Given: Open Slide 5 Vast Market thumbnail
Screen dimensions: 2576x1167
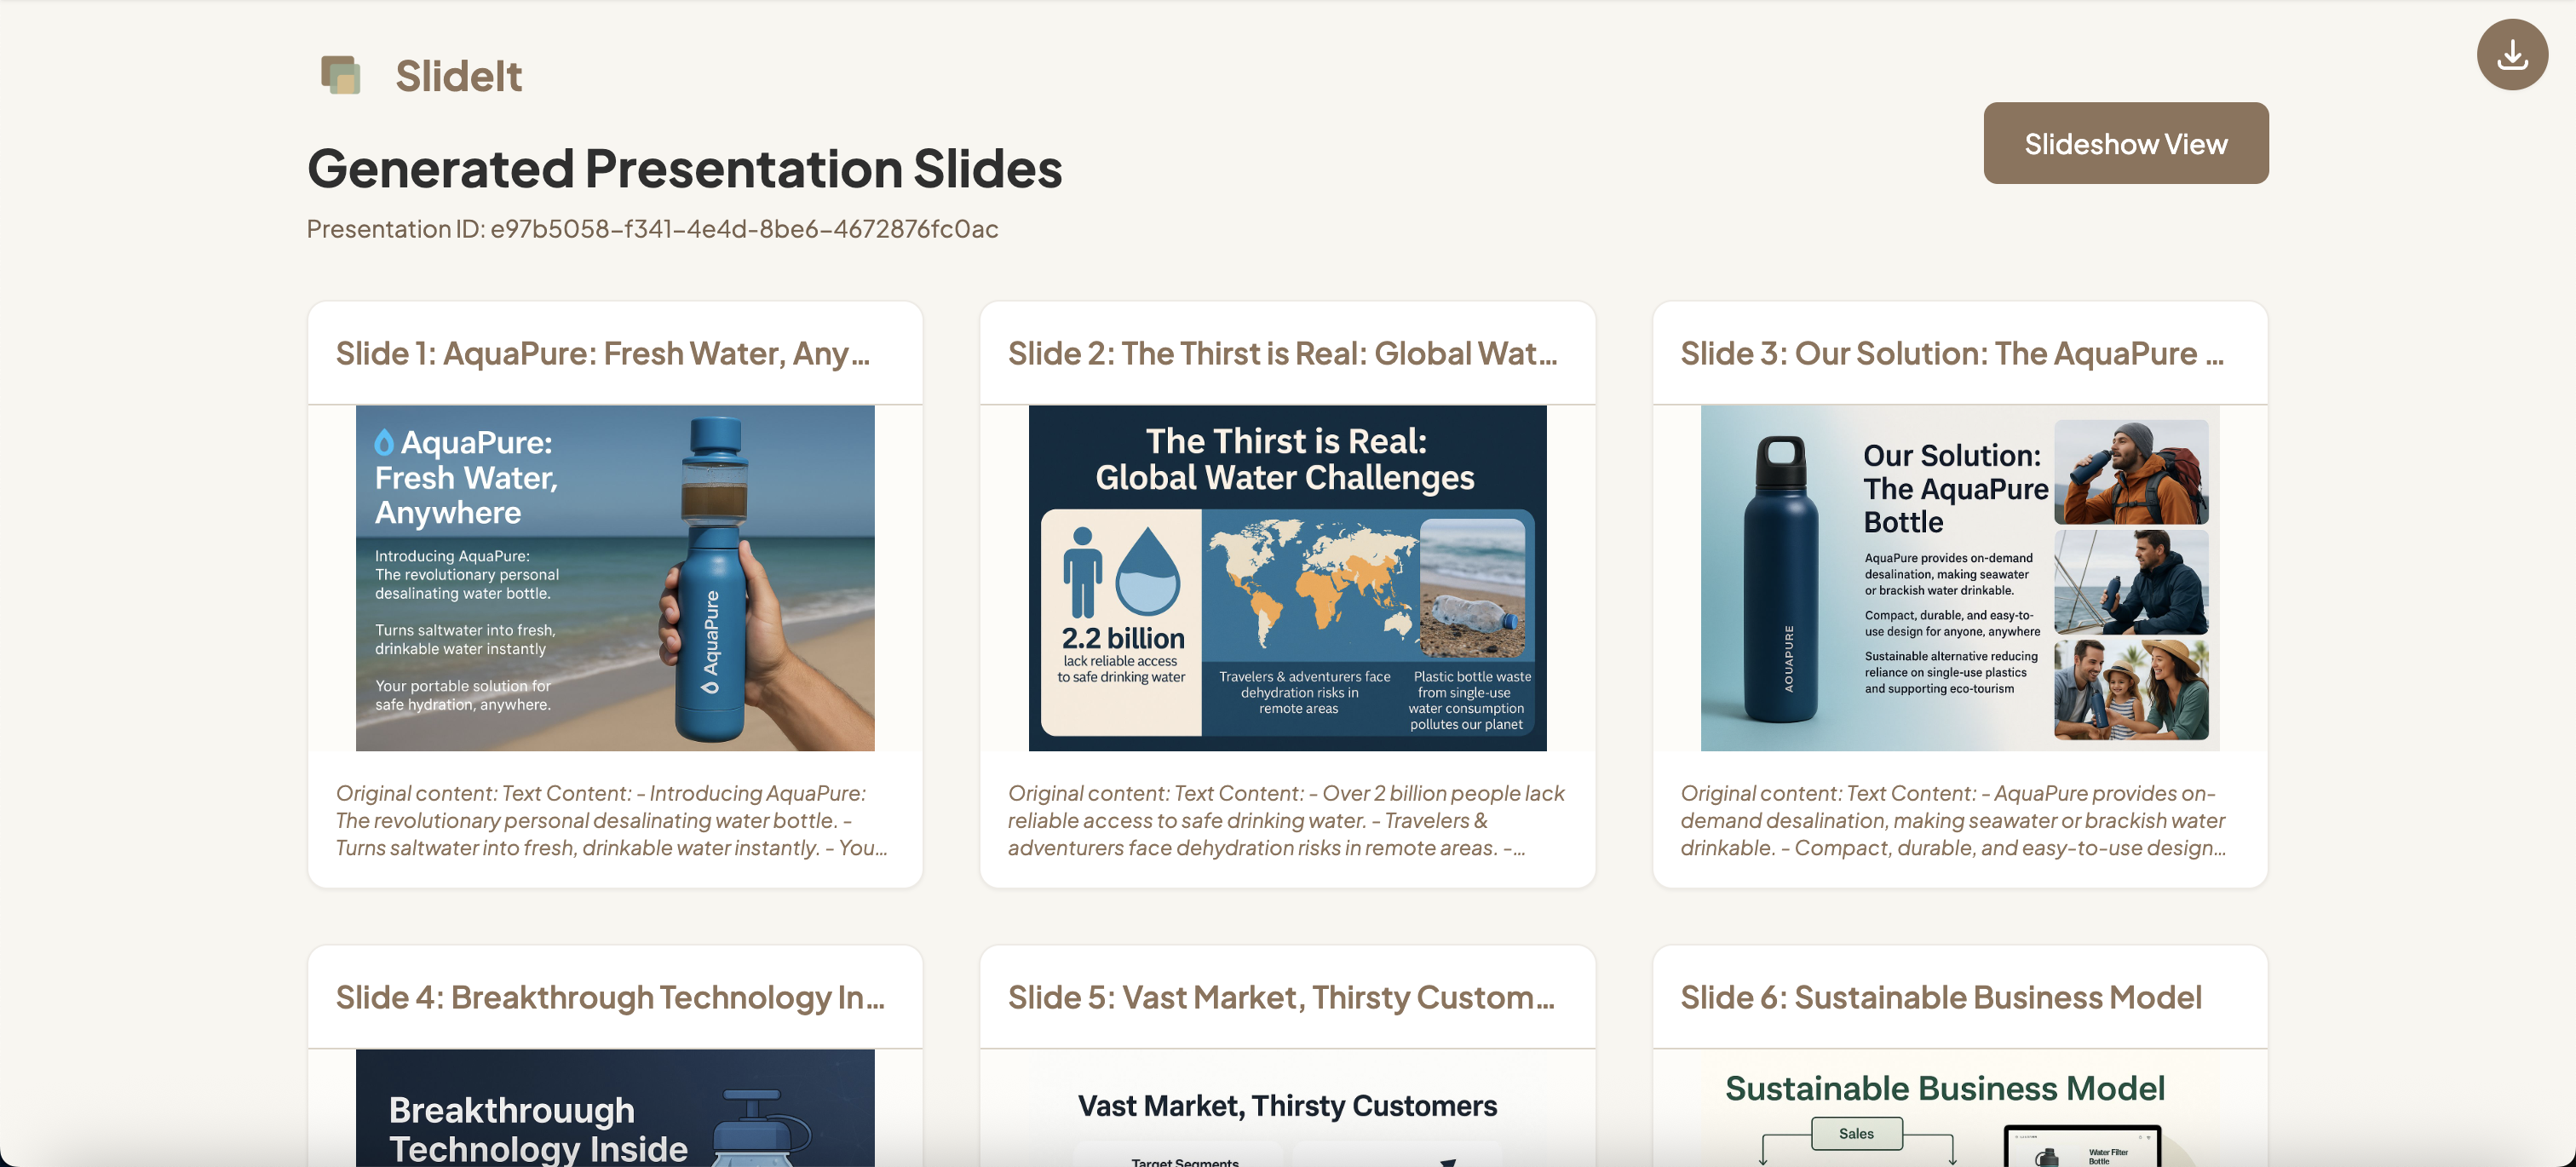Looking at the screenshot, I should click(1287, 1108).
